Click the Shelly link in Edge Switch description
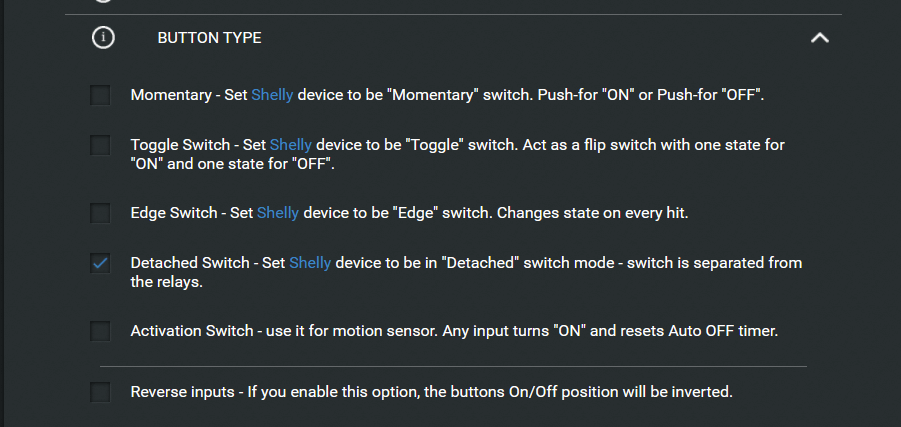Image resolution: width=901 pixels, height=427 pixels. click(x=277, y=213)
